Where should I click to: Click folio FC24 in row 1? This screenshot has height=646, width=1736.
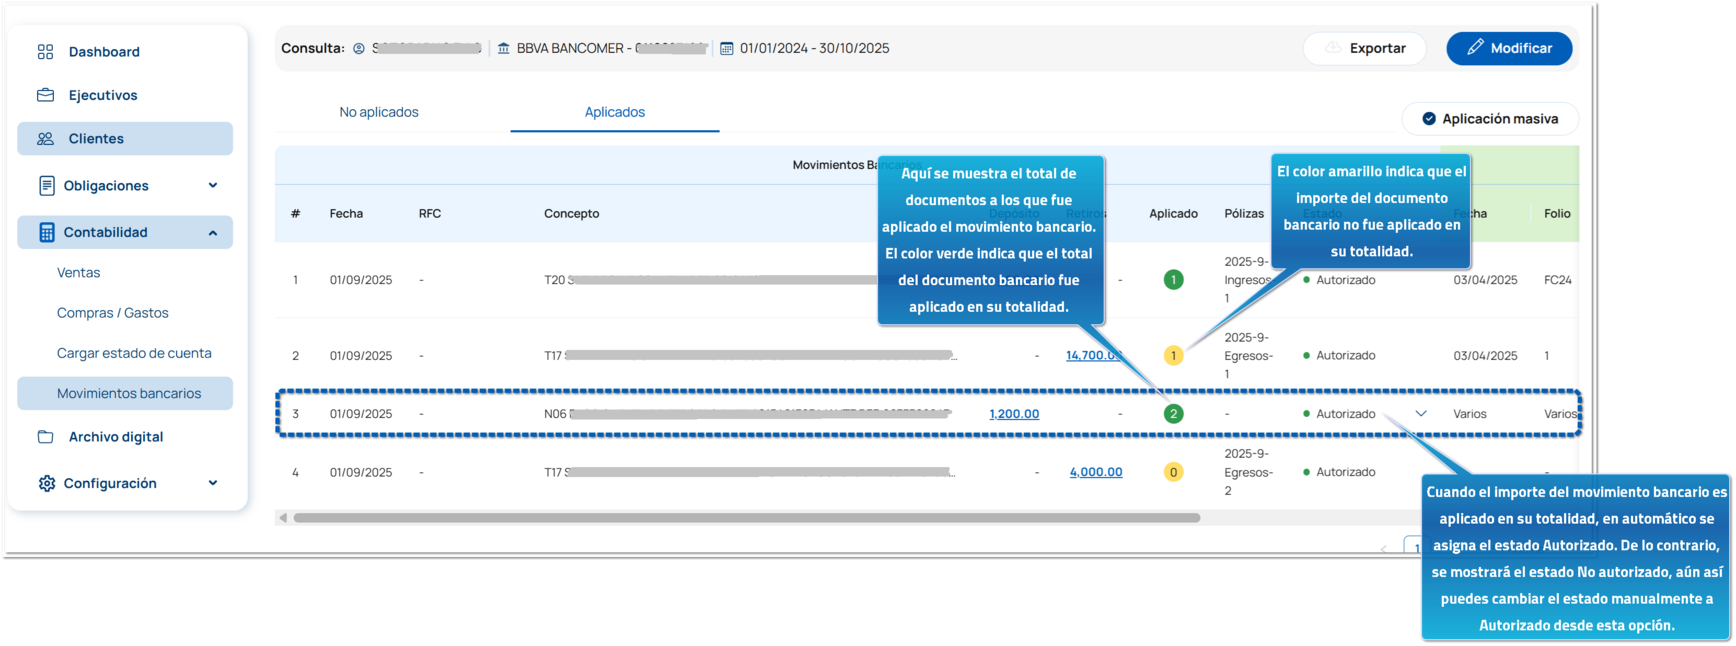(1558, 280)
